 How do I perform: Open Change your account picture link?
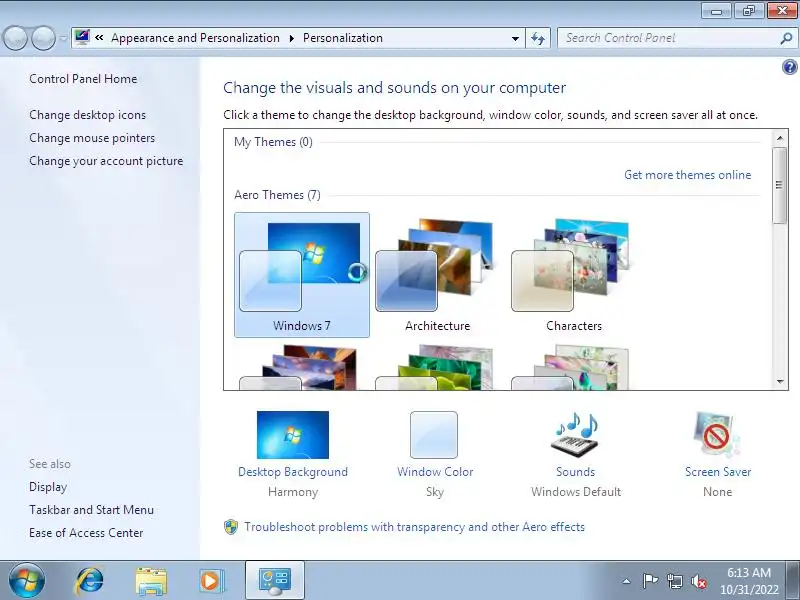[106, 161]
